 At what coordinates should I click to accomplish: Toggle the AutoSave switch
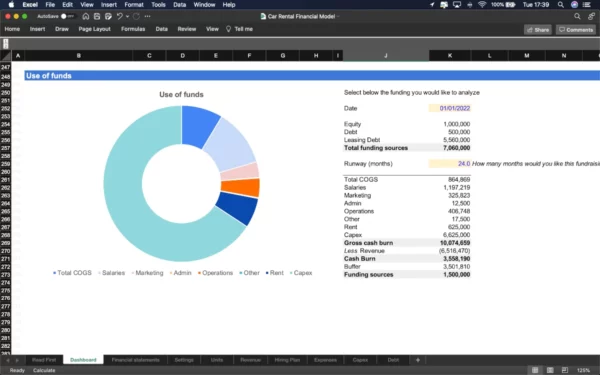(x=67, y=16)
